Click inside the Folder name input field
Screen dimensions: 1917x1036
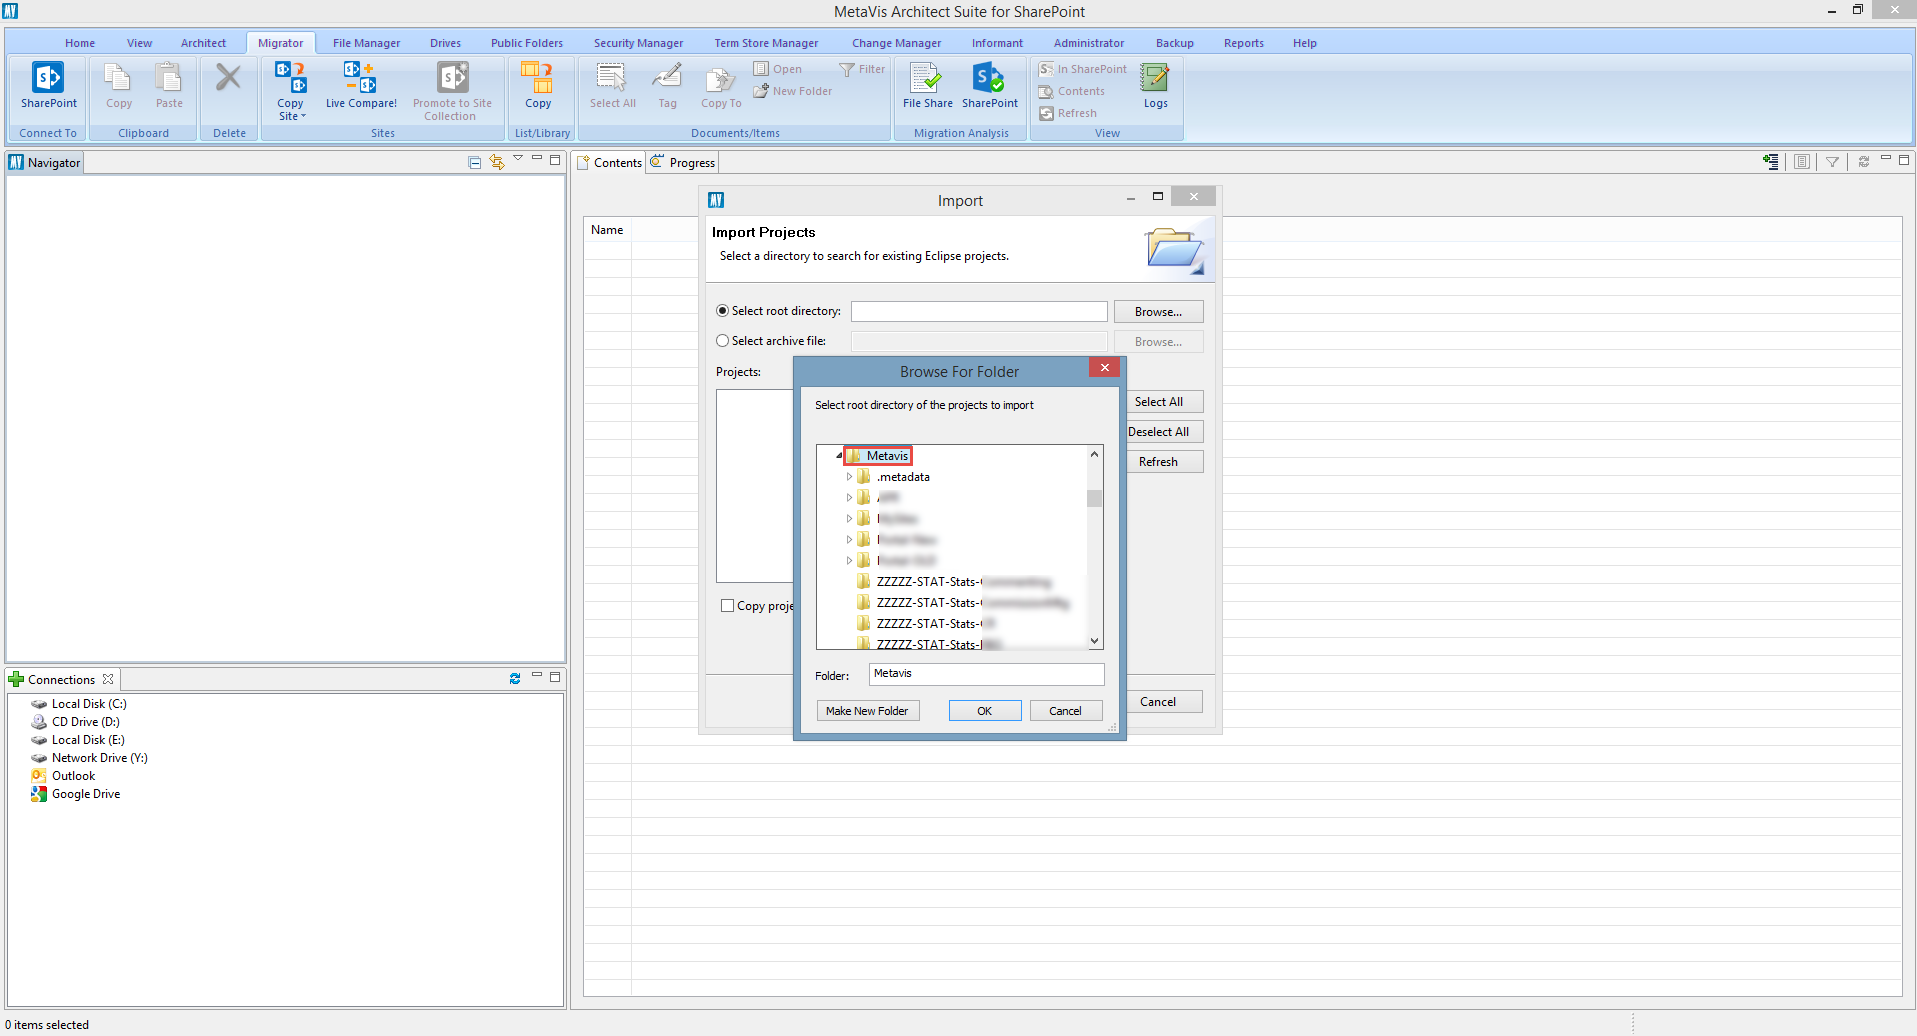986,673
